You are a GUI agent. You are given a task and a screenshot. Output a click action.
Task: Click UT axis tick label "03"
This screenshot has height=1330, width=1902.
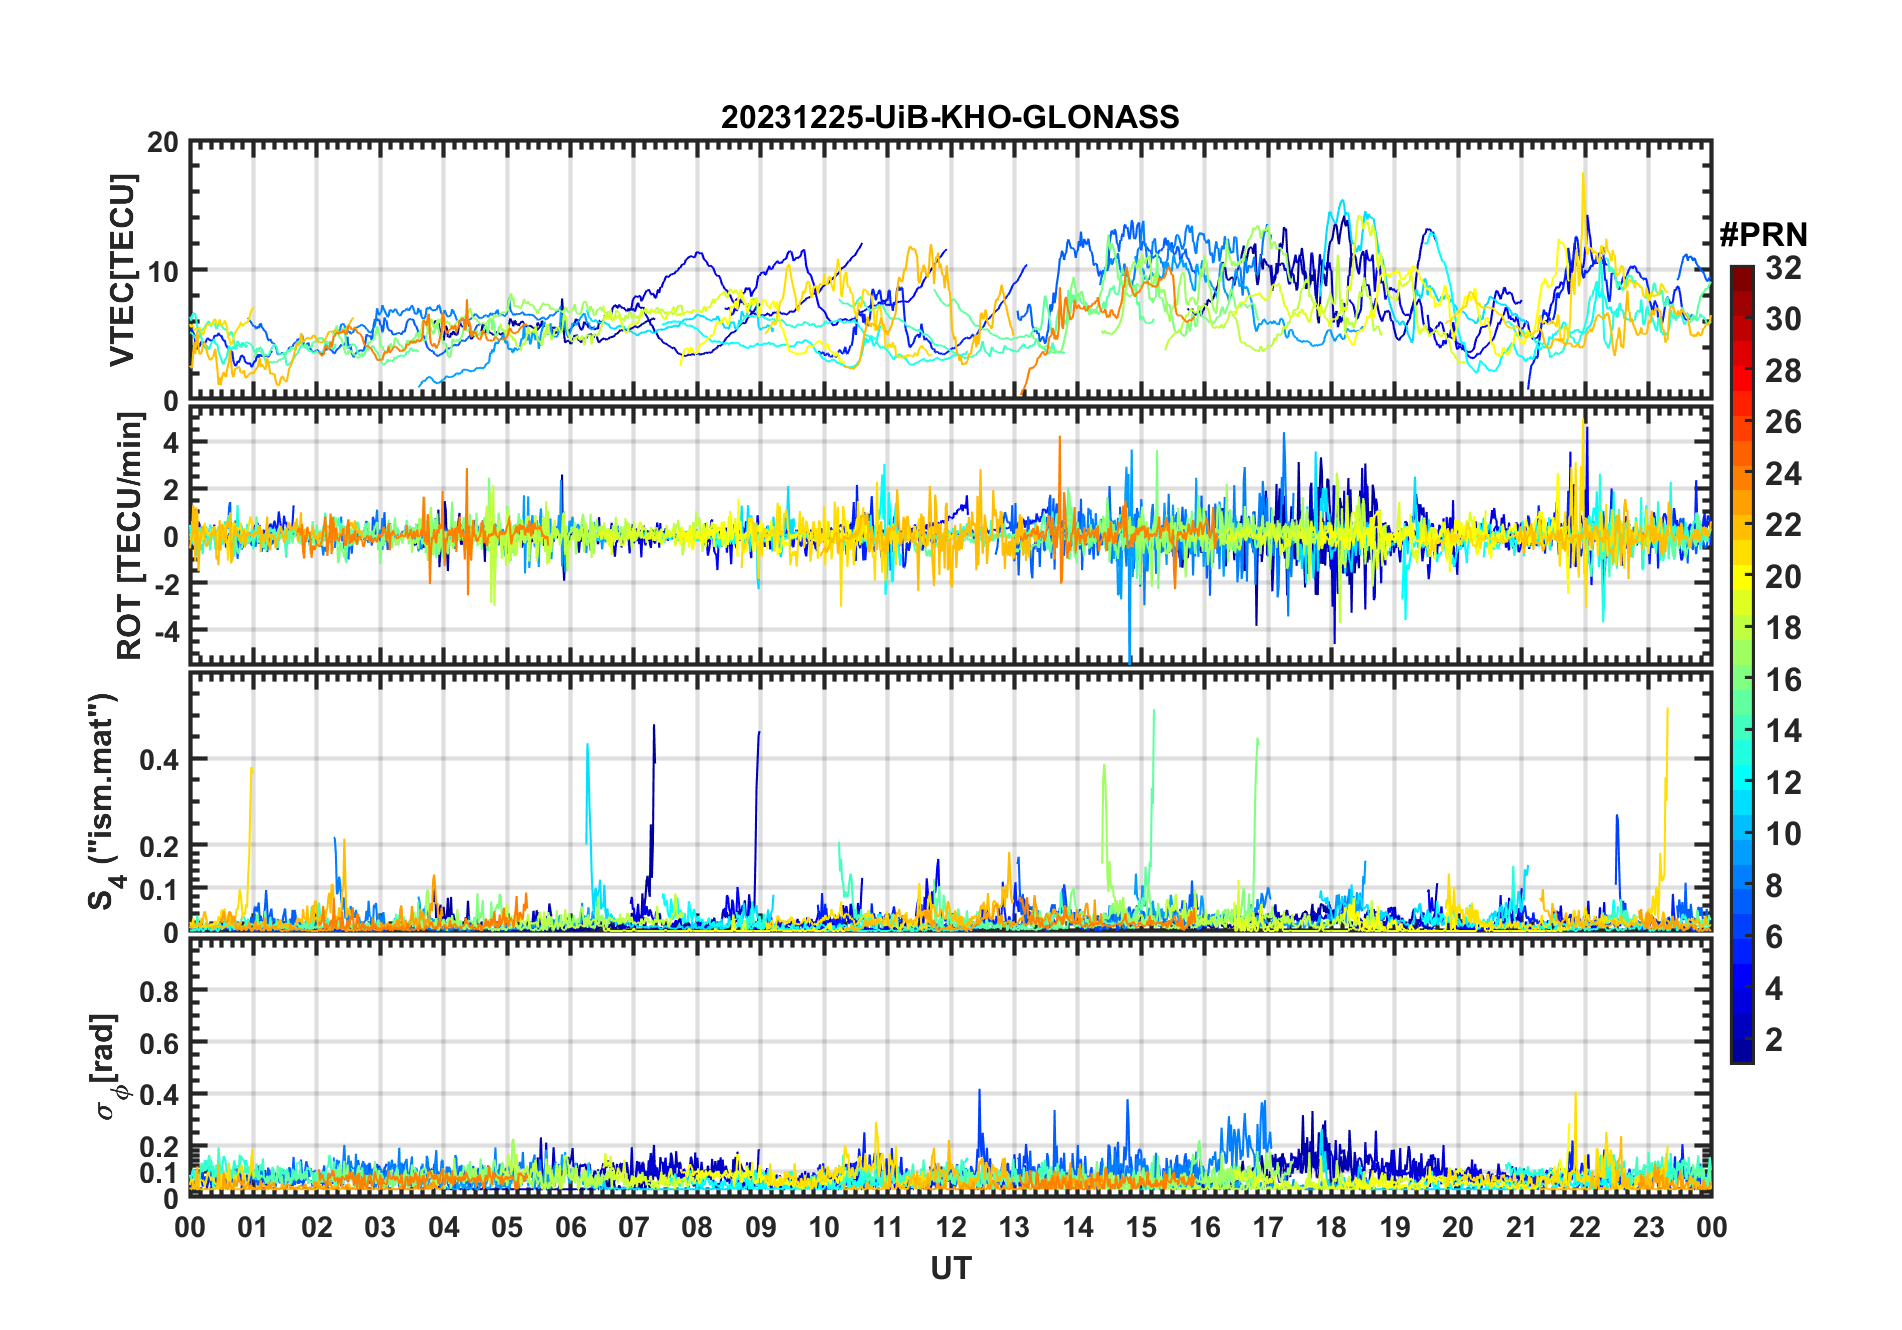pos(380,1227)
